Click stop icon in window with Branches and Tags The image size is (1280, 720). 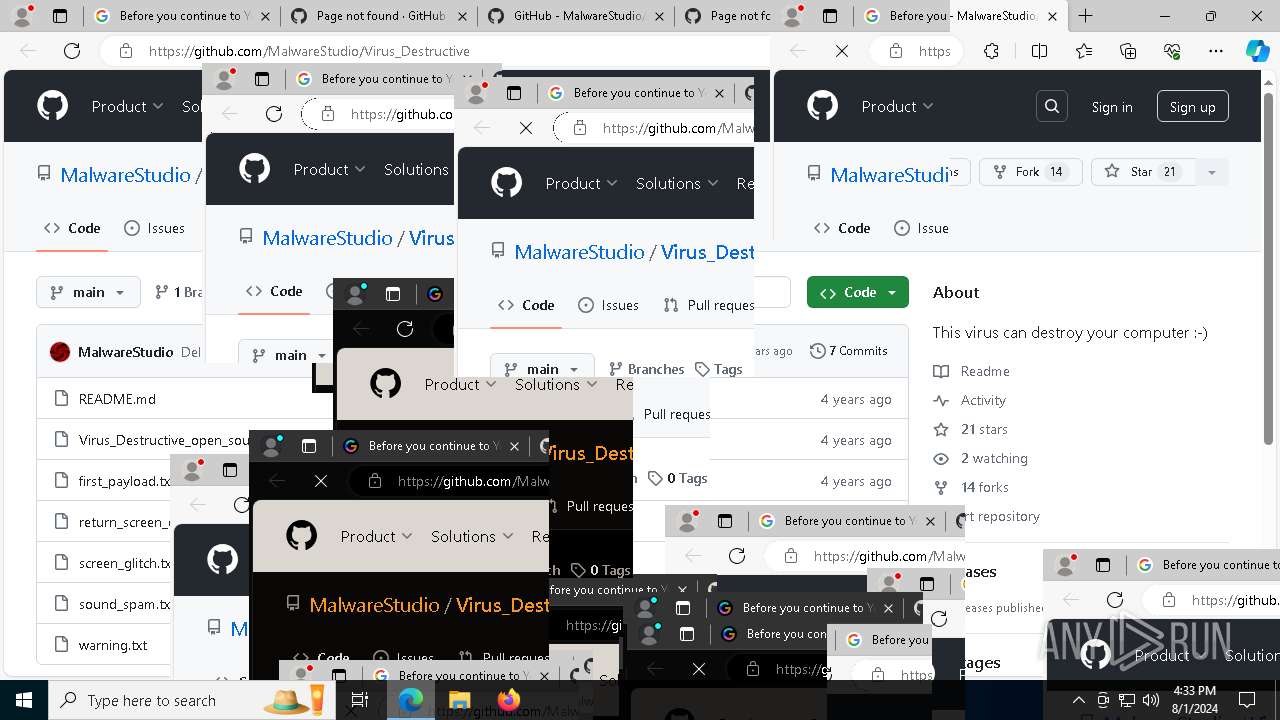point(526,128)
